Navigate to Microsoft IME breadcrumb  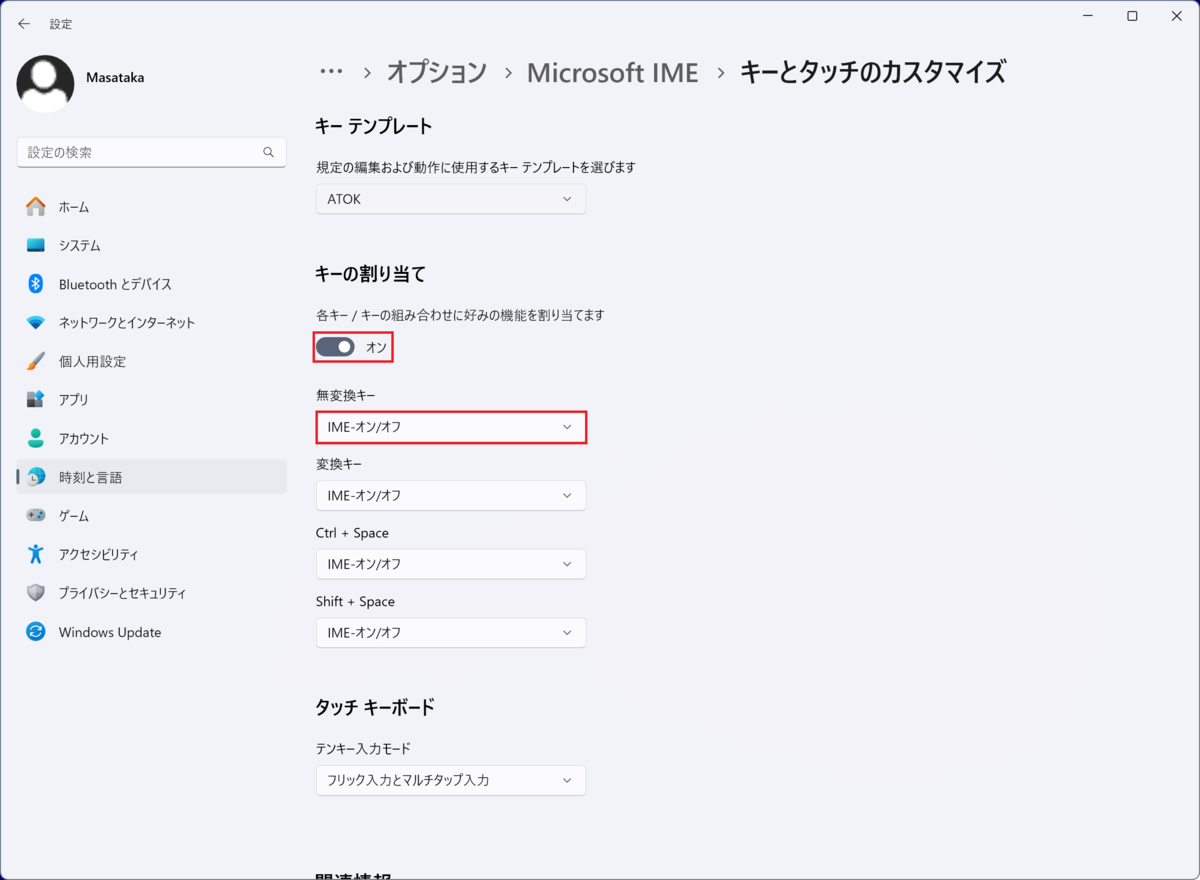613,72
